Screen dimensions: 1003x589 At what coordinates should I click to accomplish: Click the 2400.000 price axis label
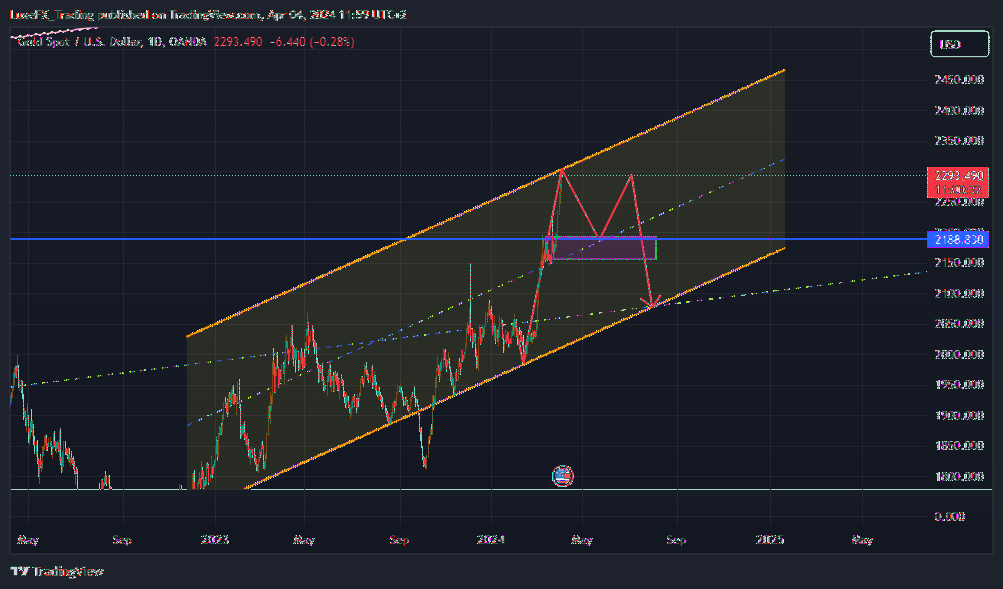pos(958,110)
